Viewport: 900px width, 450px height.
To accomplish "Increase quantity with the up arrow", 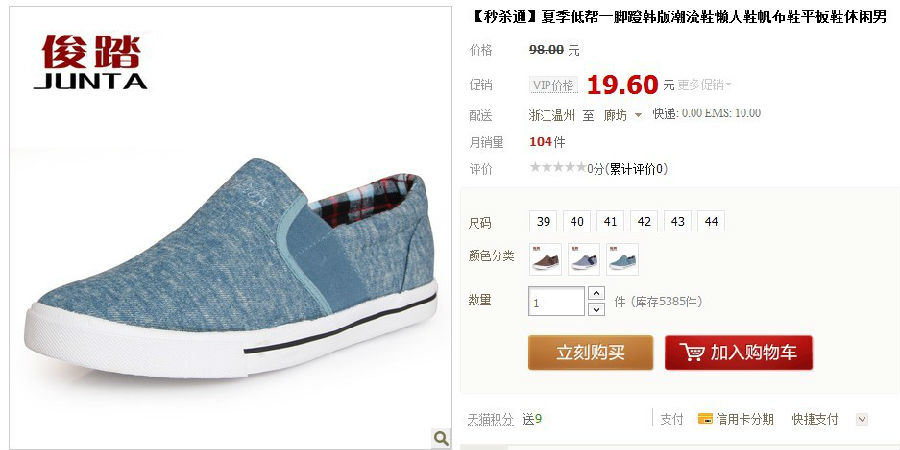I will (597, 293).
